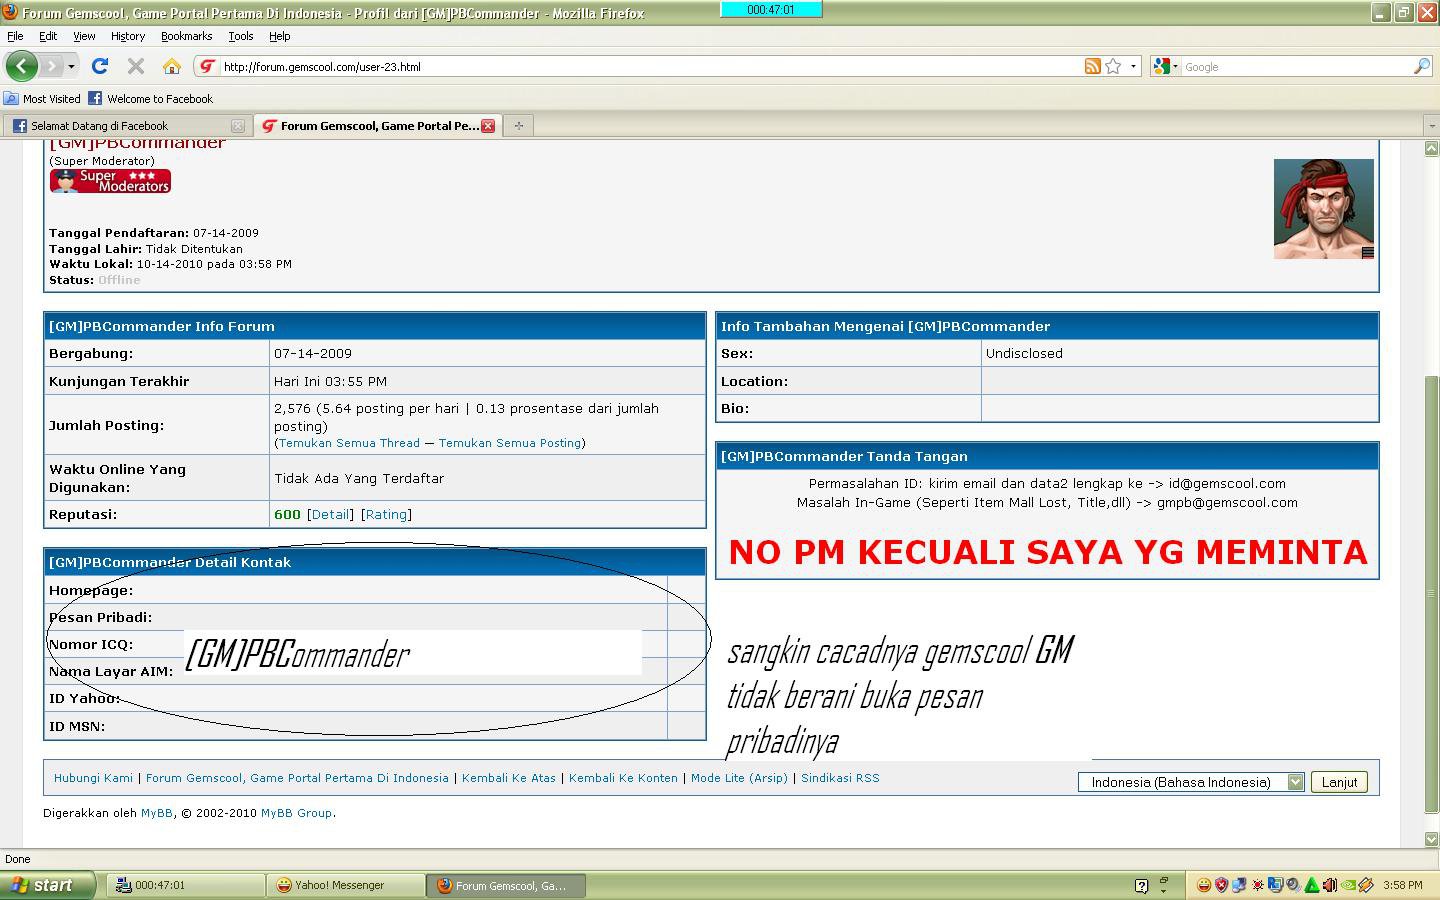Close the Forum Gemscool tab

pos(488,126)
